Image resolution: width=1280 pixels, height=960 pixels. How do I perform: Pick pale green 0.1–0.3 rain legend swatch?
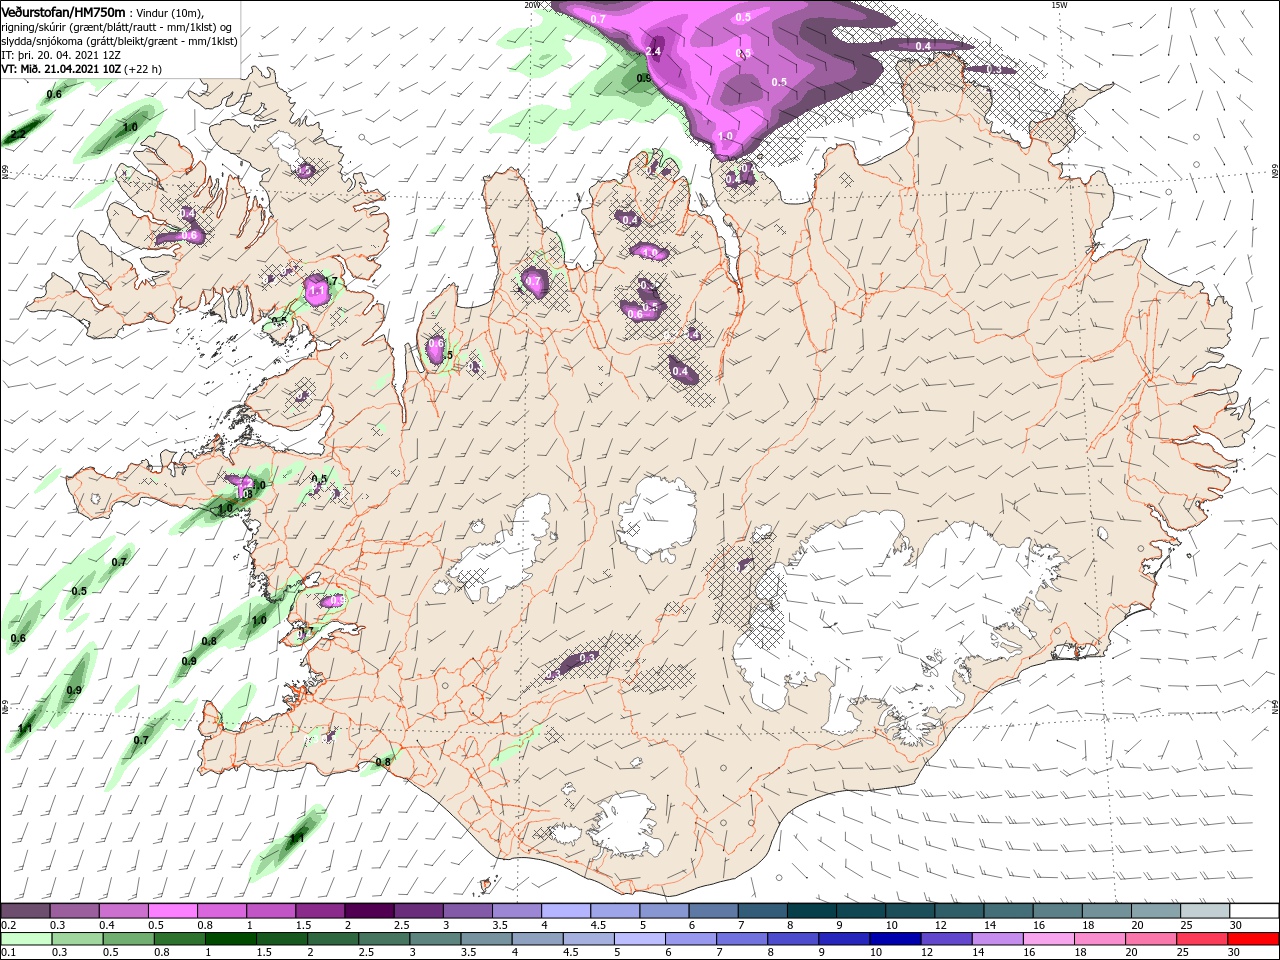26,938
